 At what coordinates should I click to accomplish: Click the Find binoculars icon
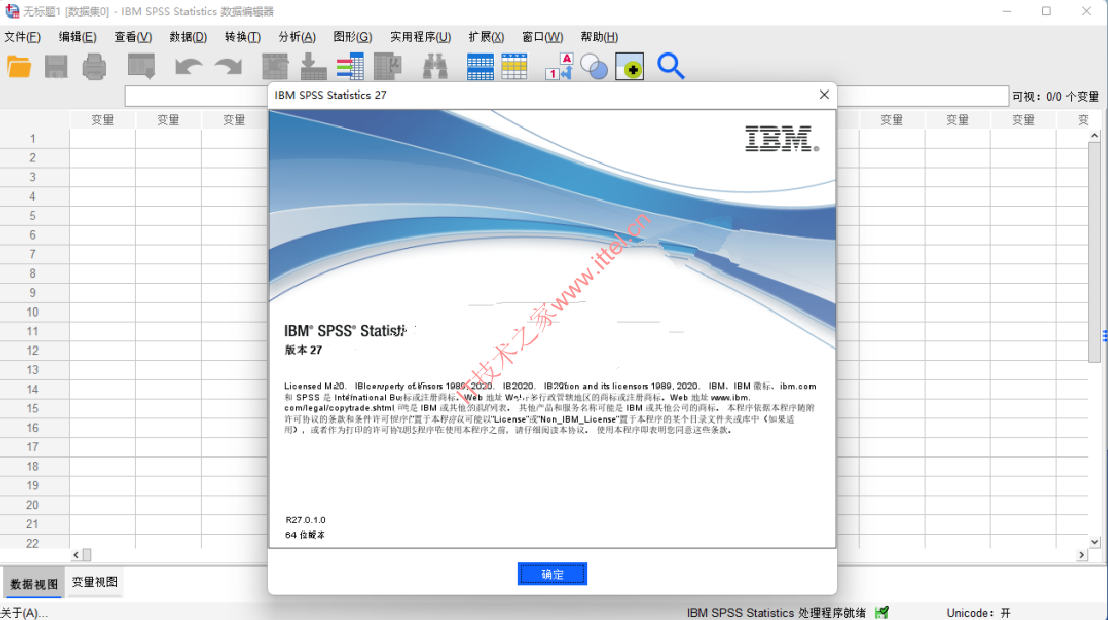click(x=435, y=66)
